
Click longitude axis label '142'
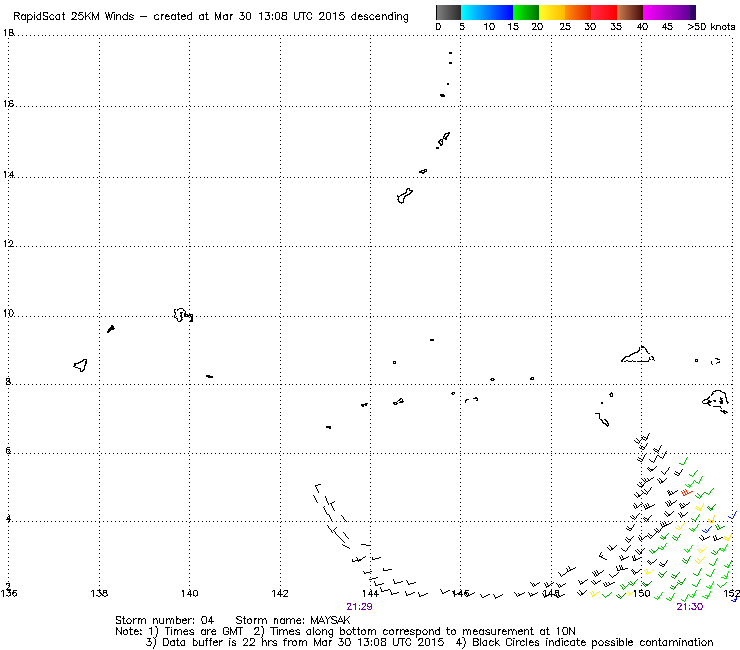coord(280,593)
